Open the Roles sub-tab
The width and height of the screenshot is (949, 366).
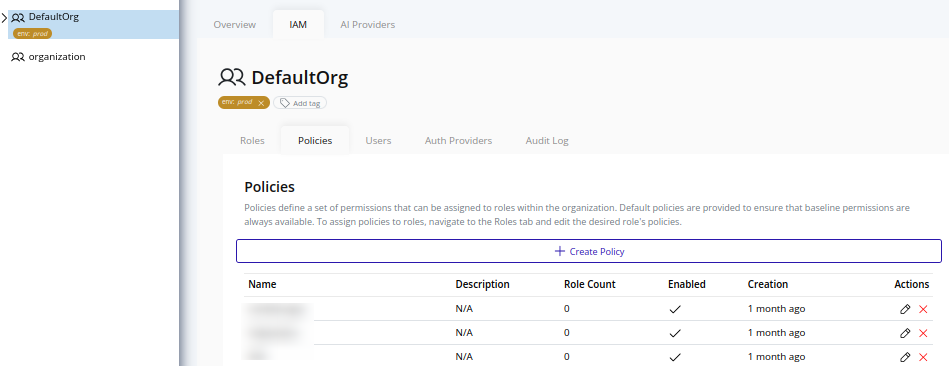click(x=252, y=140)
